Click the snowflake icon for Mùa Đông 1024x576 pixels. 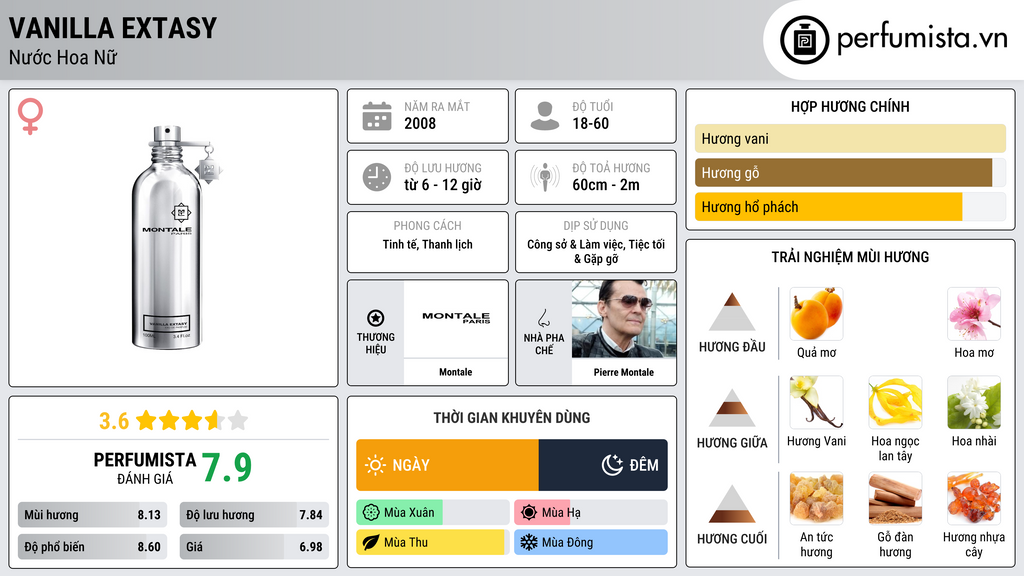tap(529, 542)
